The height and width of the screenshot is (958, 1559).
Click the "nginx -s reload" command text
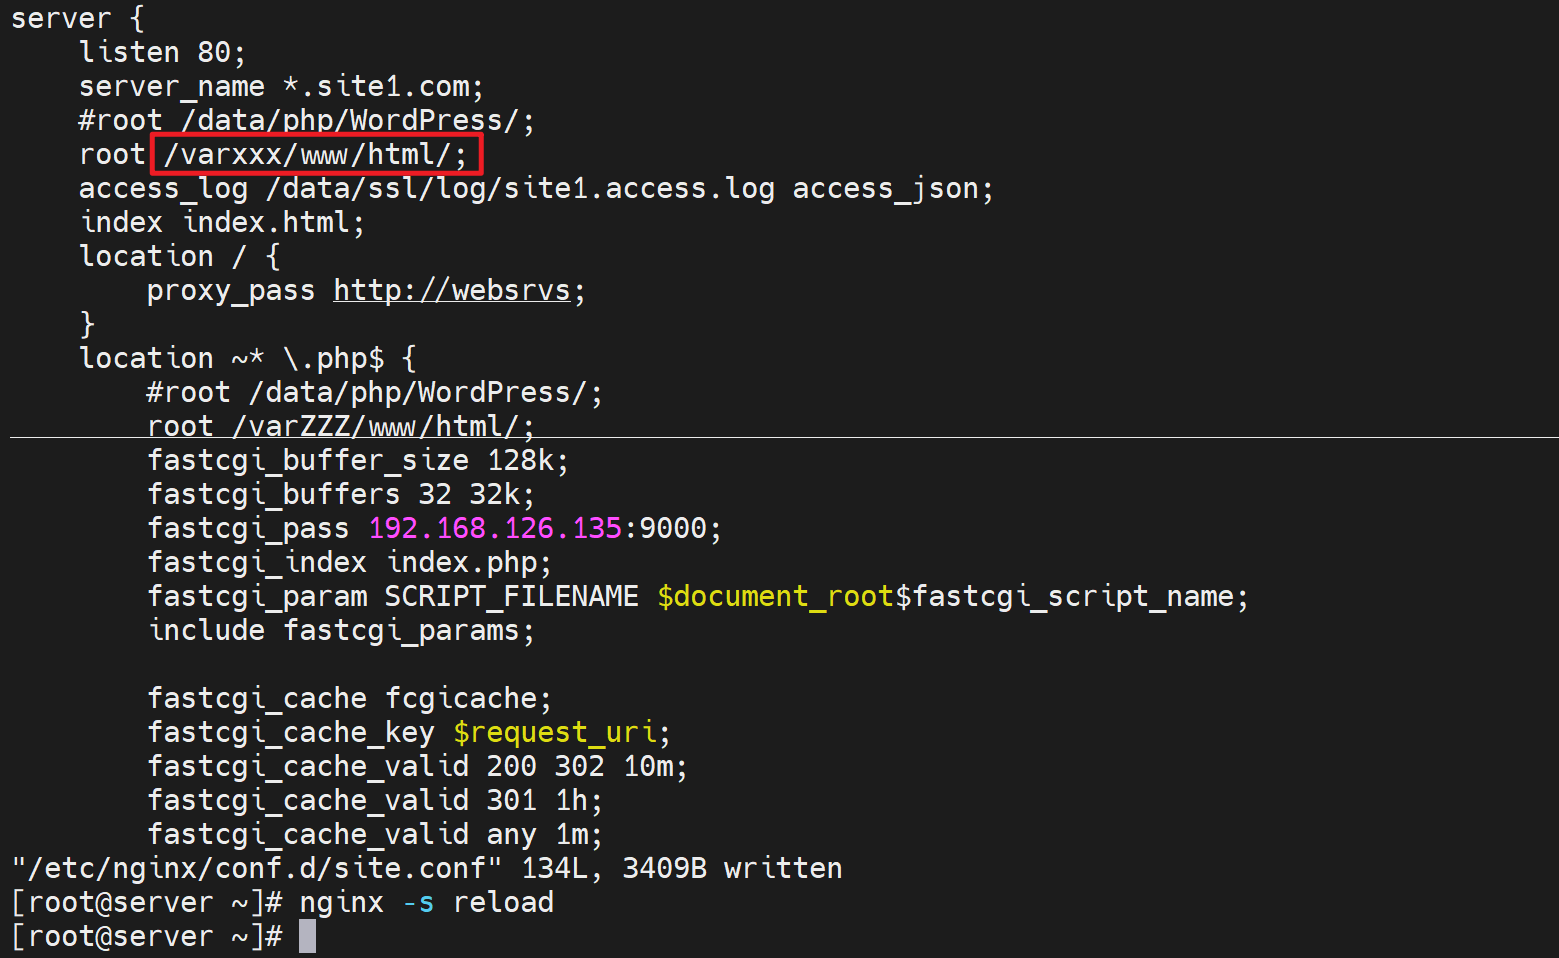pos(426,903)
